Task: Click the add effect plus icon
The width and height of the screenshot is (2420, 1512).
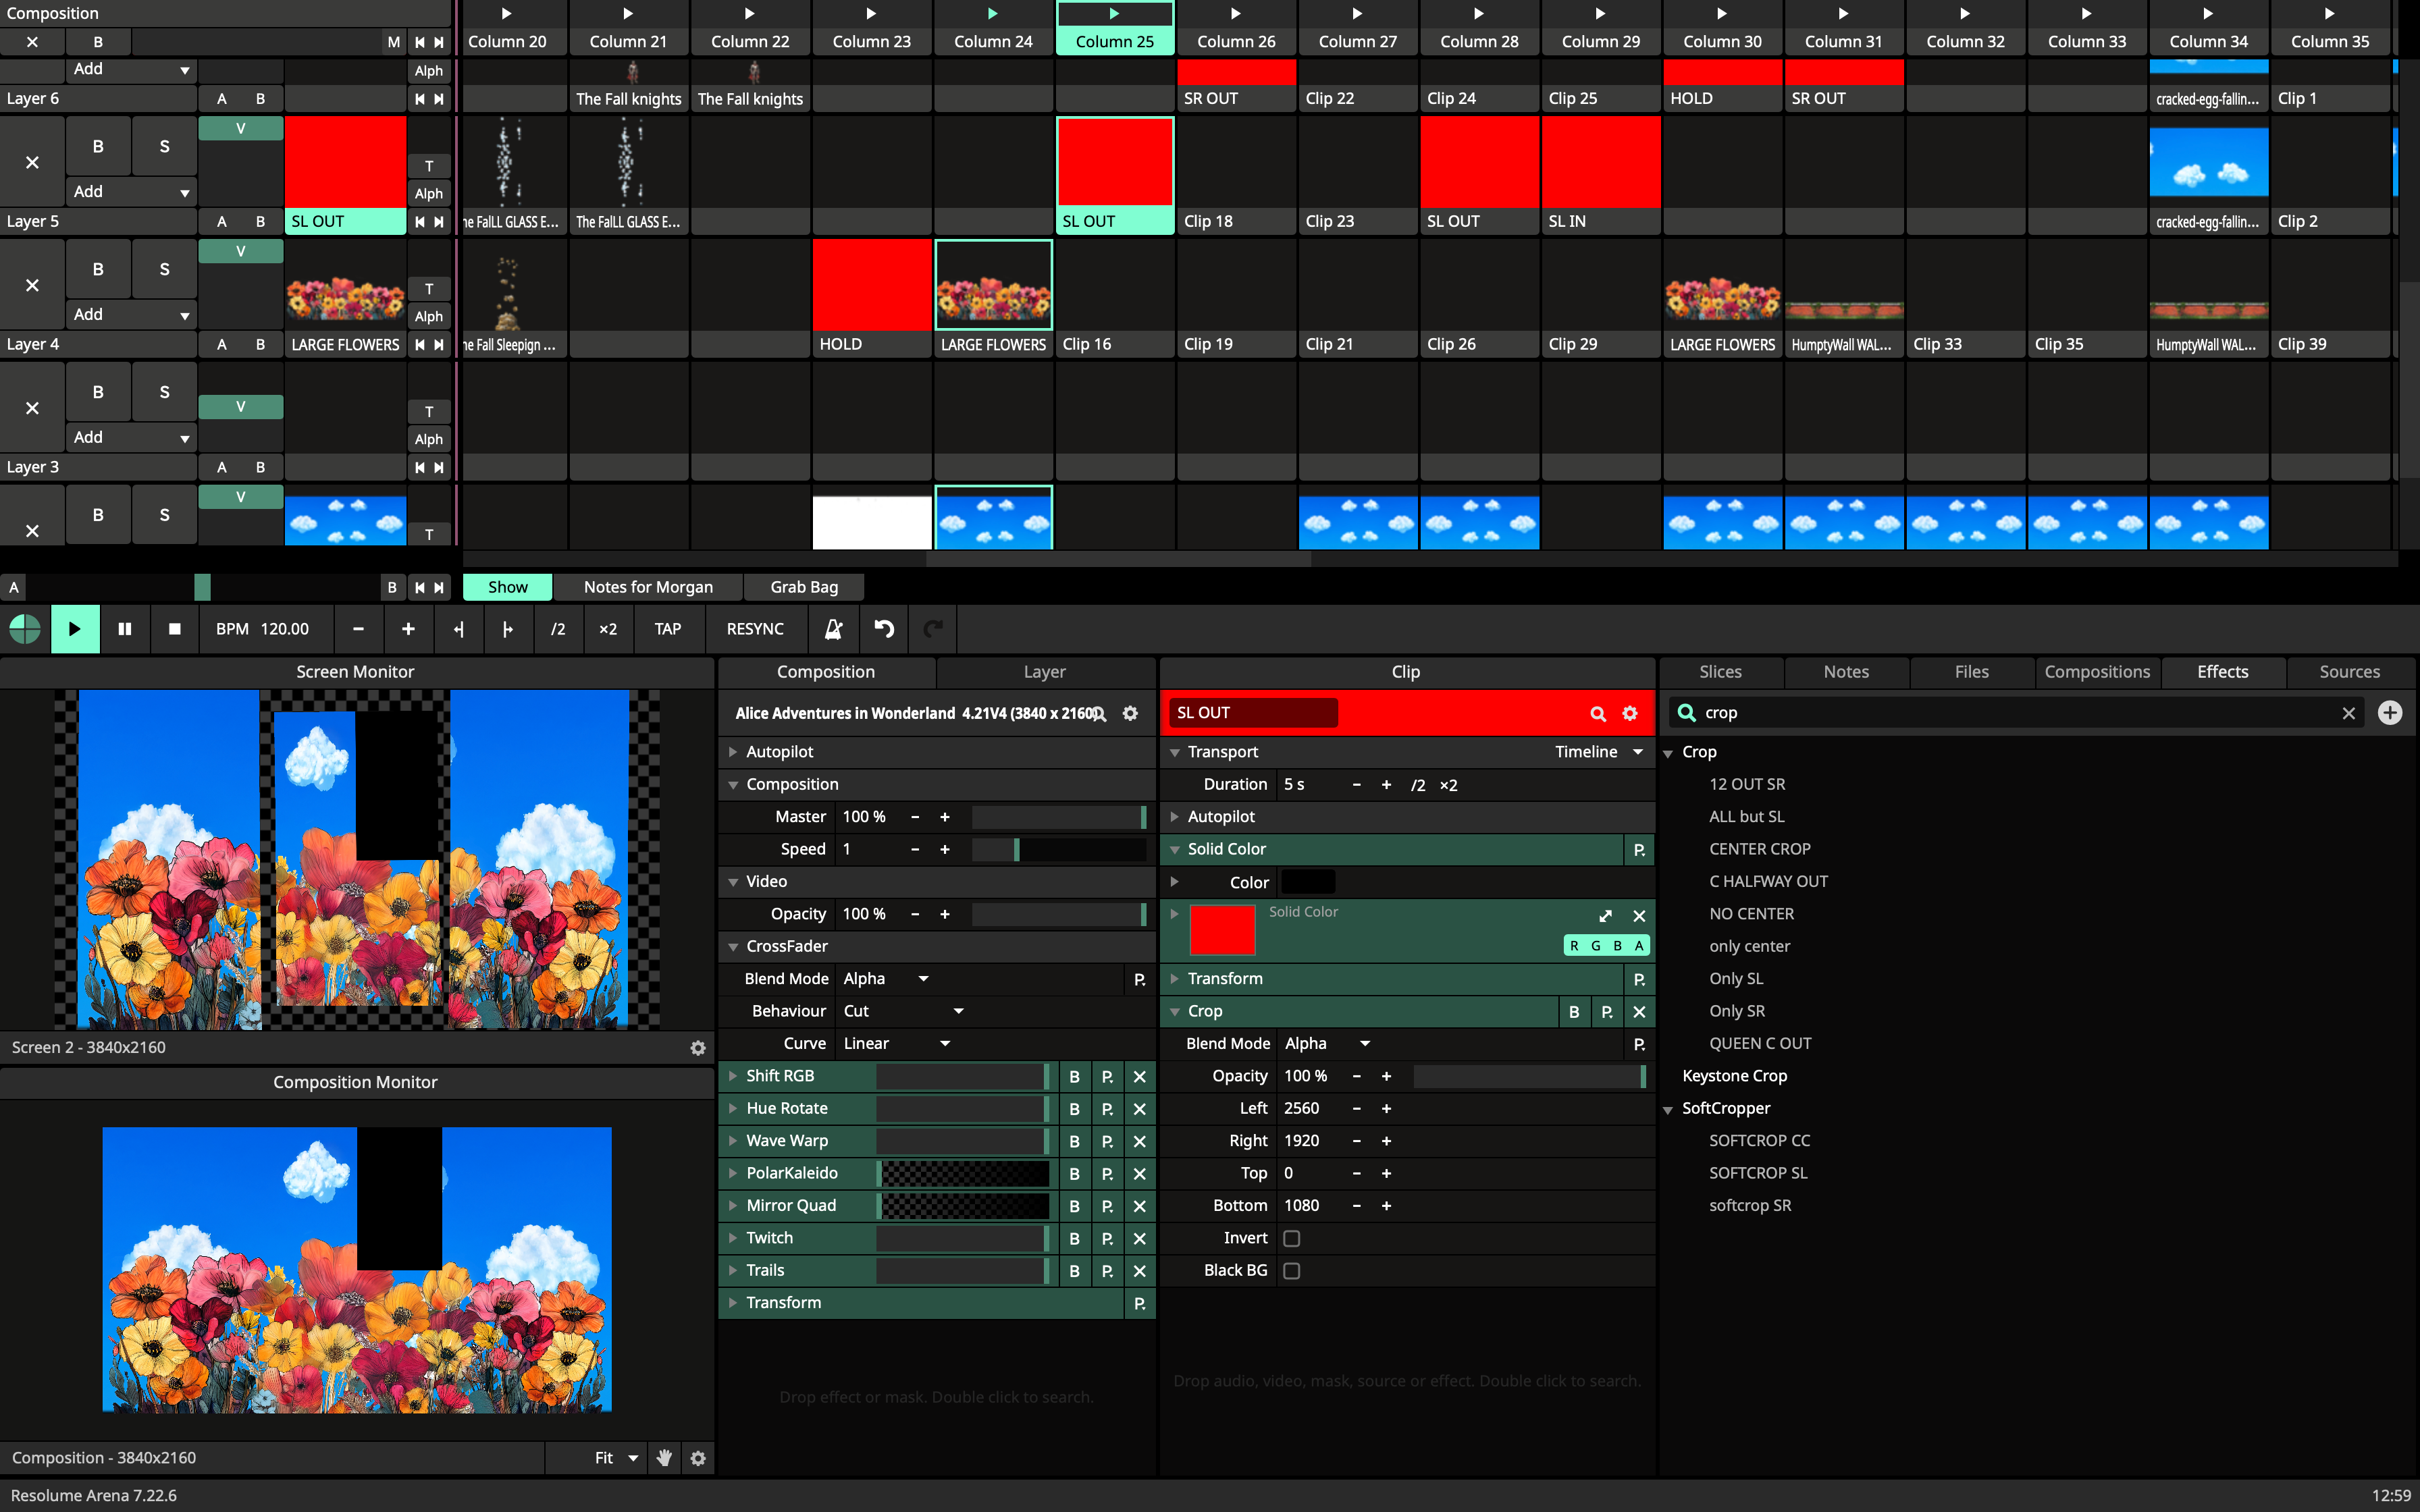Action: [x=2390, y=713]
